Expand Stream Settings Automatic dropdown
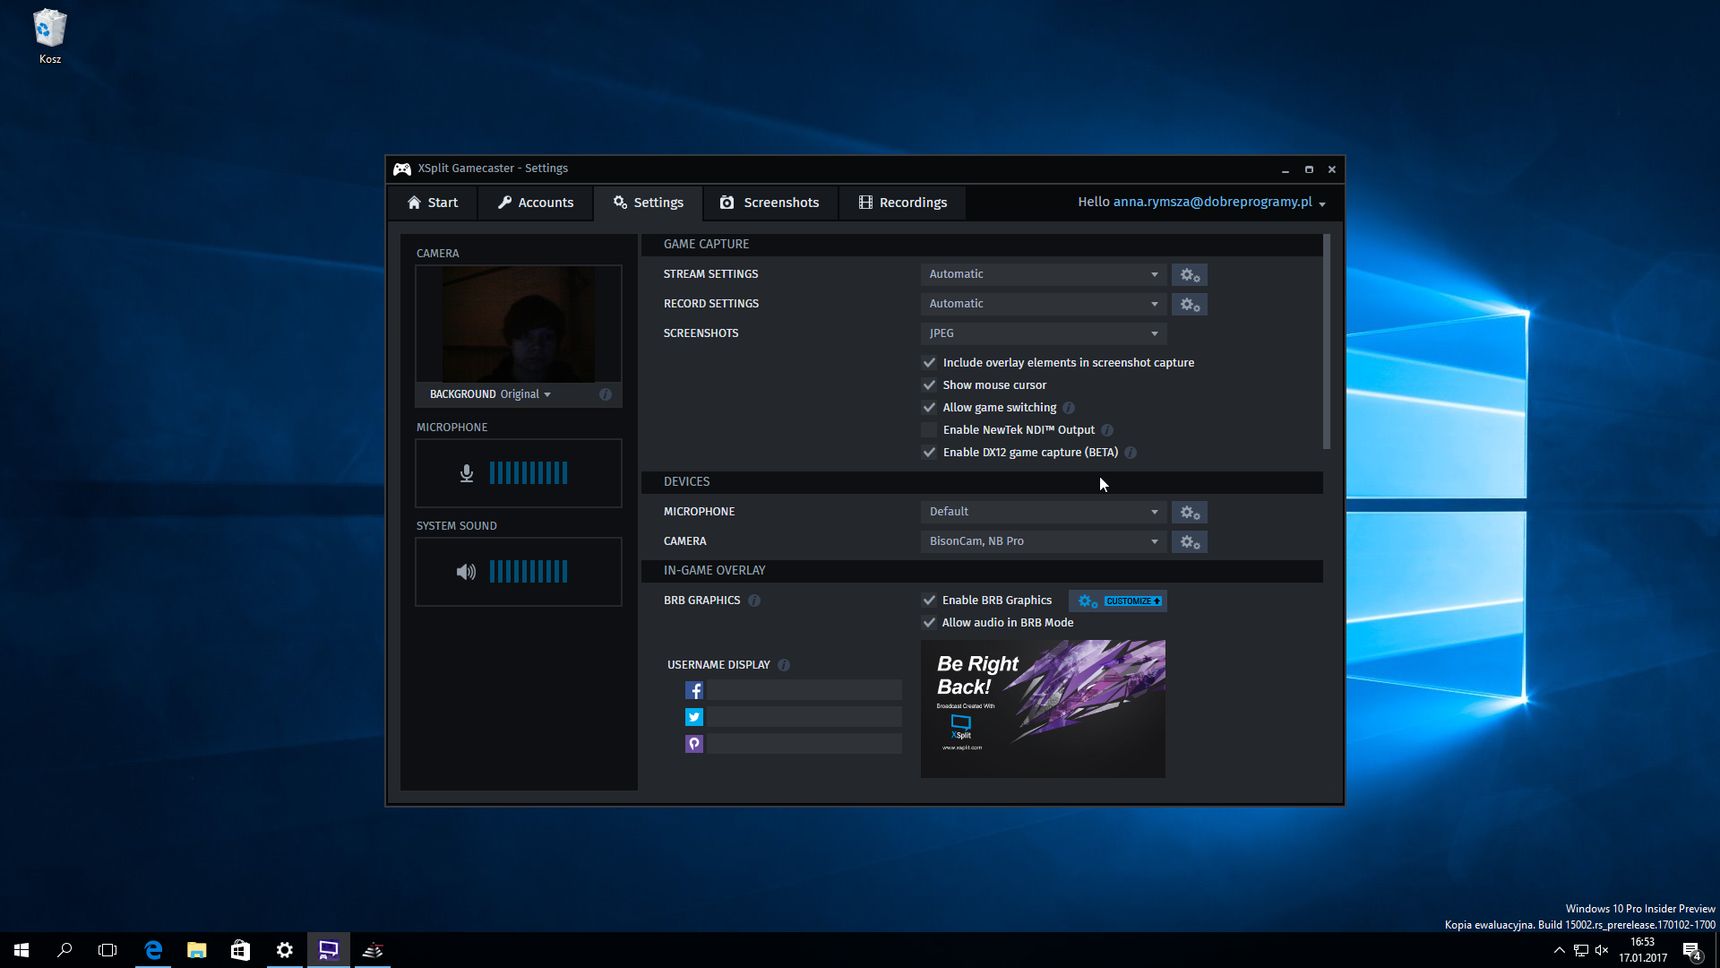Screen dimensions: 1720x968 [x=1043, y=274]
